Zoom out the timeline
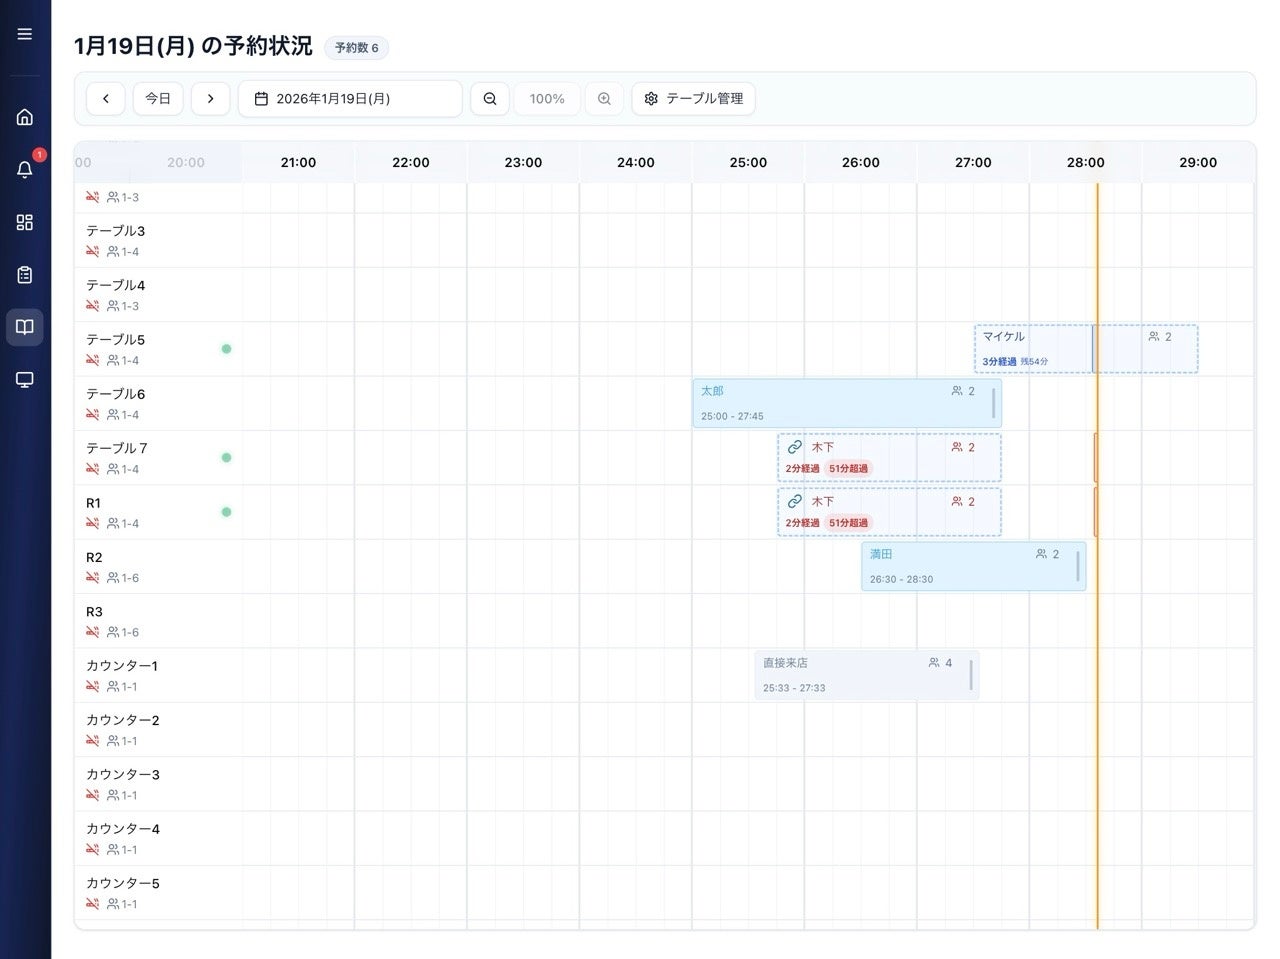This screenshot has width=1280, height=959. (490, 99)
